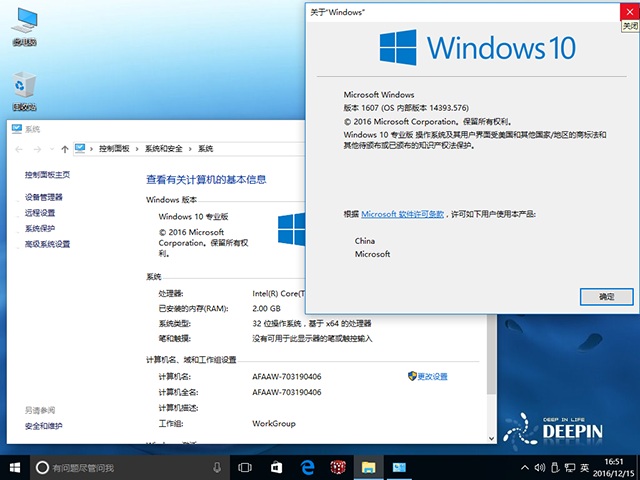Click the Cortana microphone icon
Image resolution: width=640 pixels, height=480 pixels.
(x=217, y=467)
